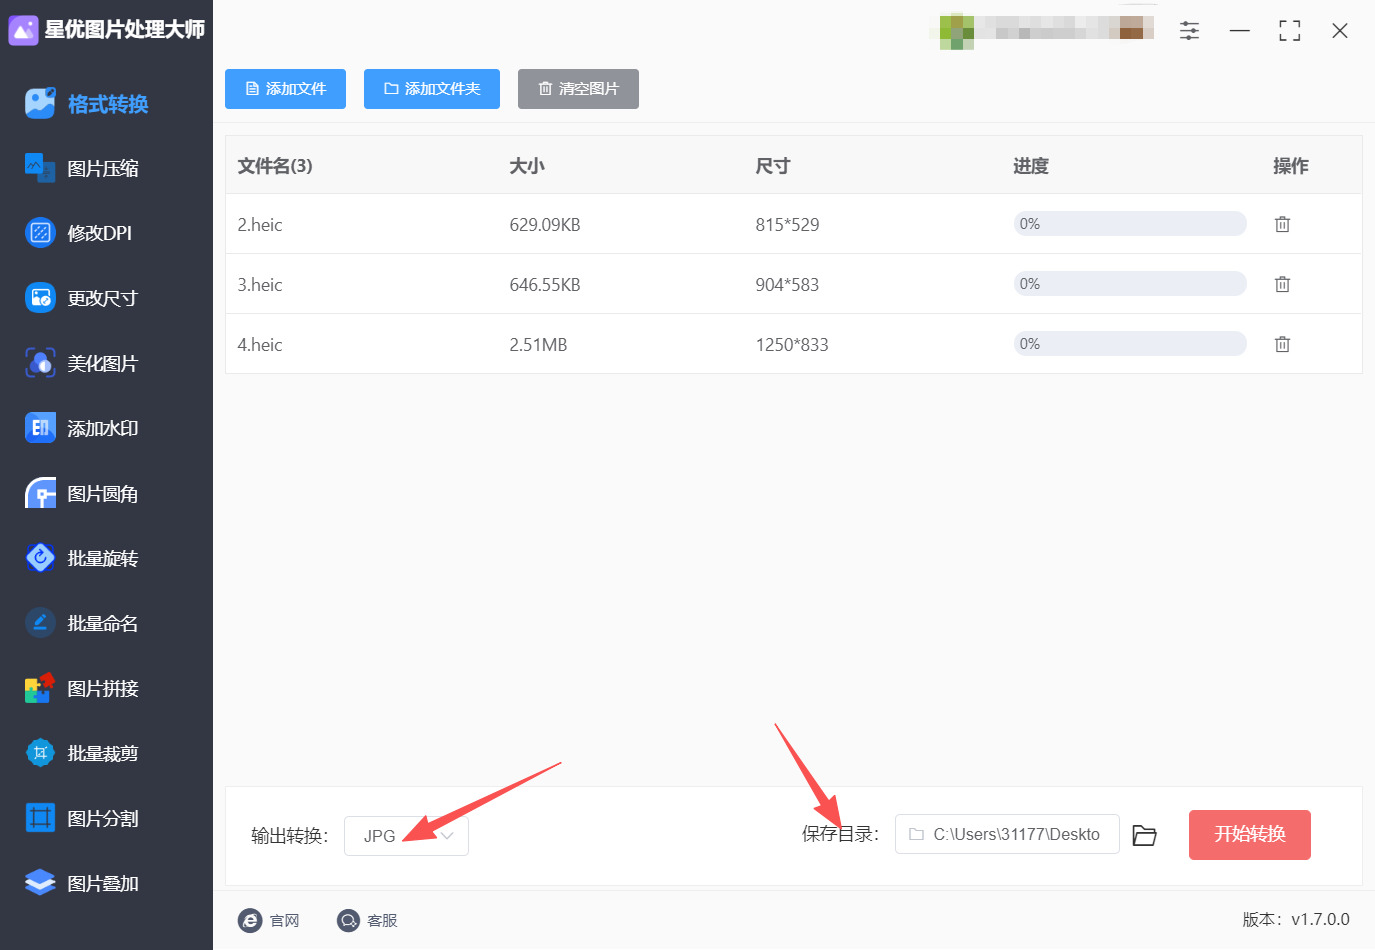Click the 图片拼接 sidebar icon
Viewport: 1375px width, 950px height.
(40, 688)
